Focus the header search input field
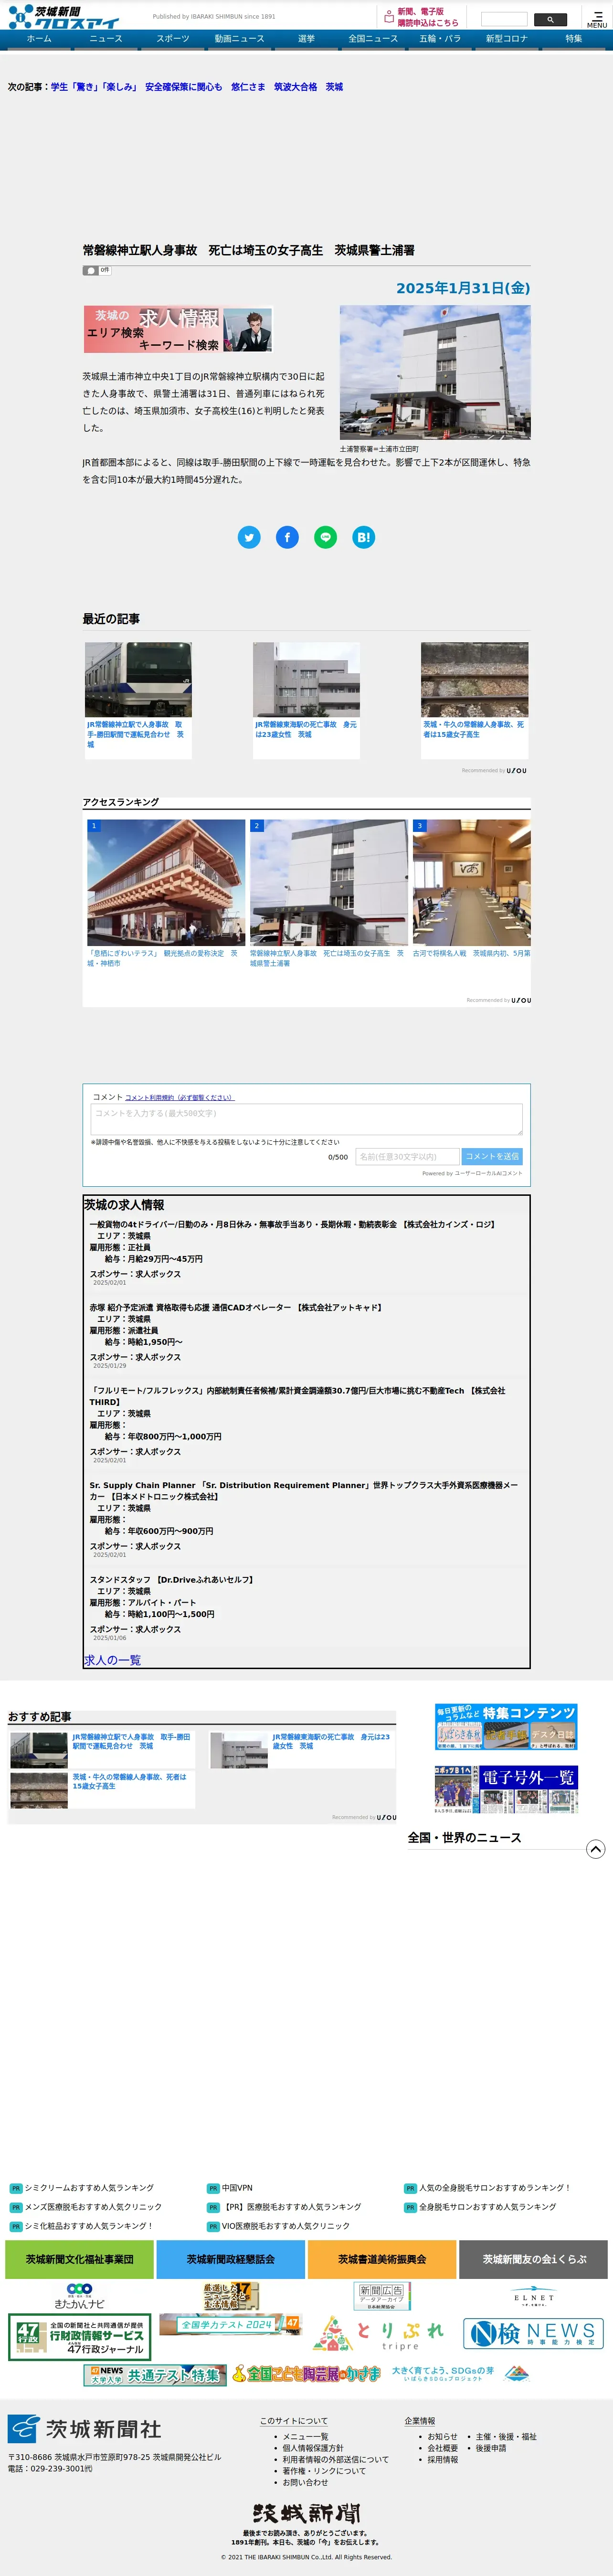This screenshot has height=2576, width=613. pos(504,19)
